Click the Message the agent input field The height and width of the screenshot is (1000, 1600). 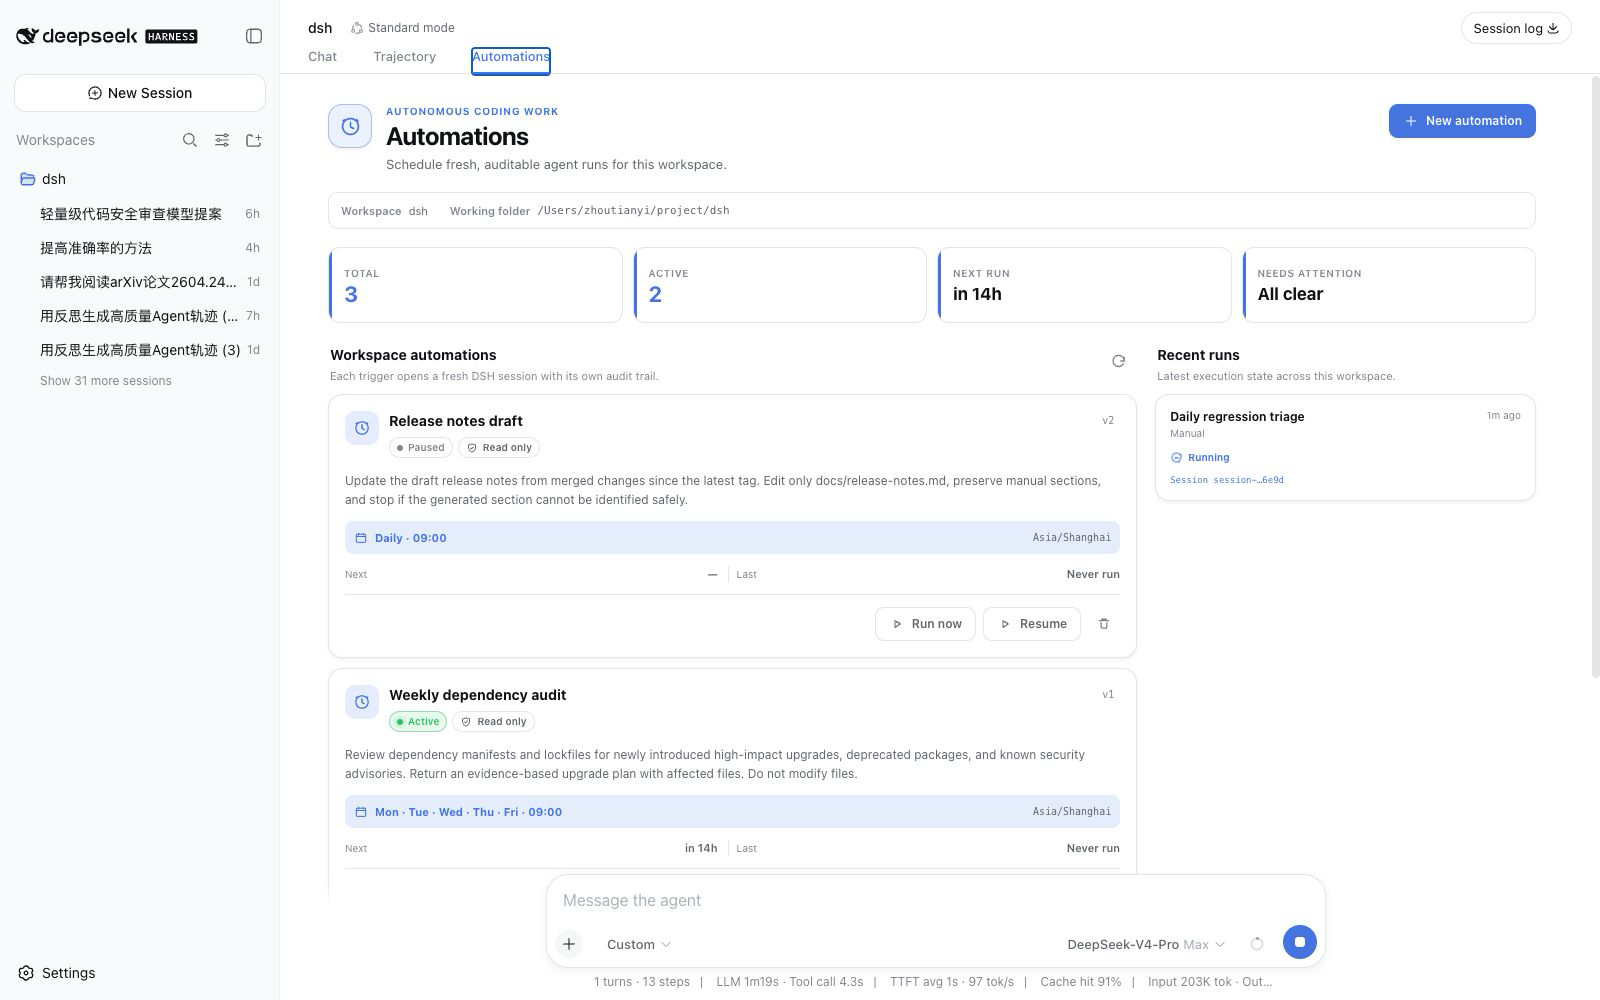[935, 901]
